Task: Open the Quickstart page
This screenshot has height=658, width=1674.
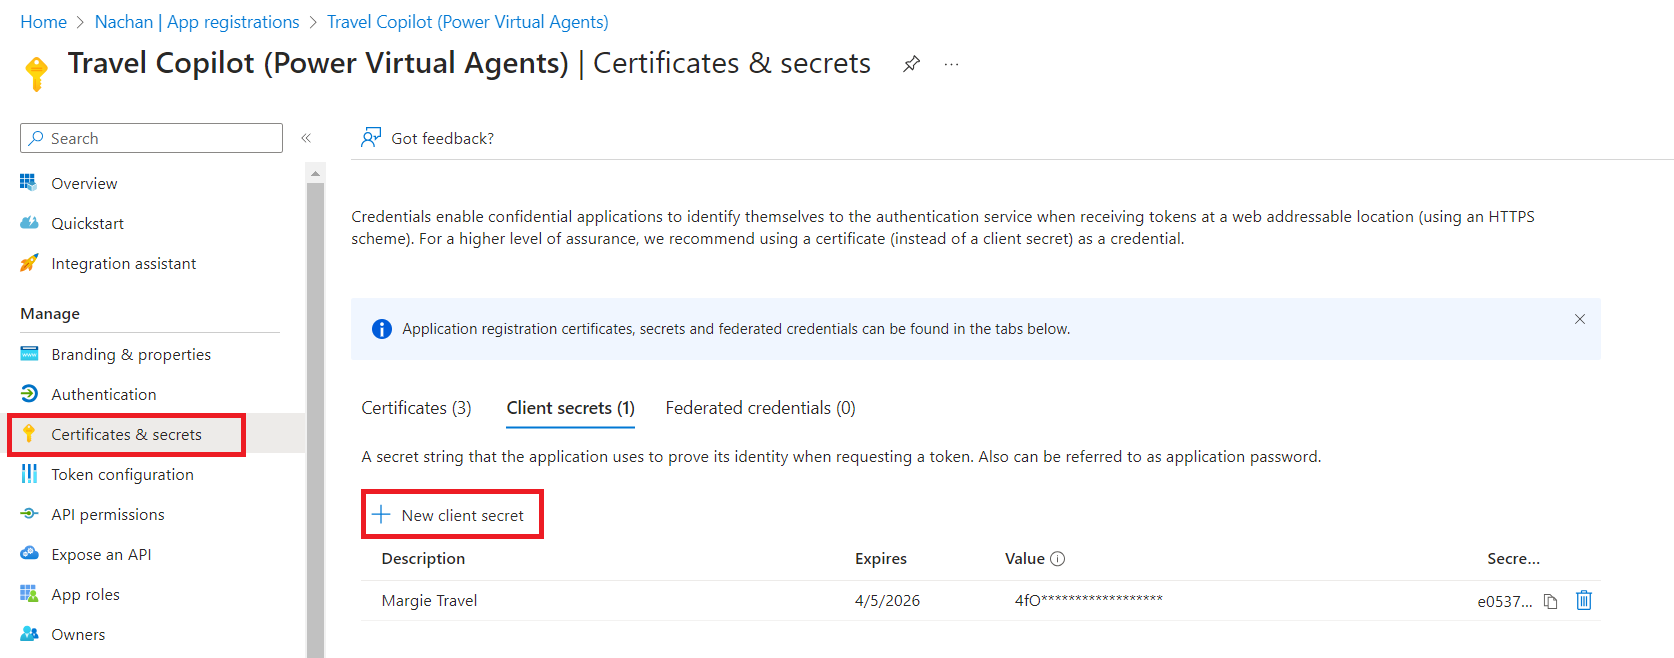Action: 87,224
